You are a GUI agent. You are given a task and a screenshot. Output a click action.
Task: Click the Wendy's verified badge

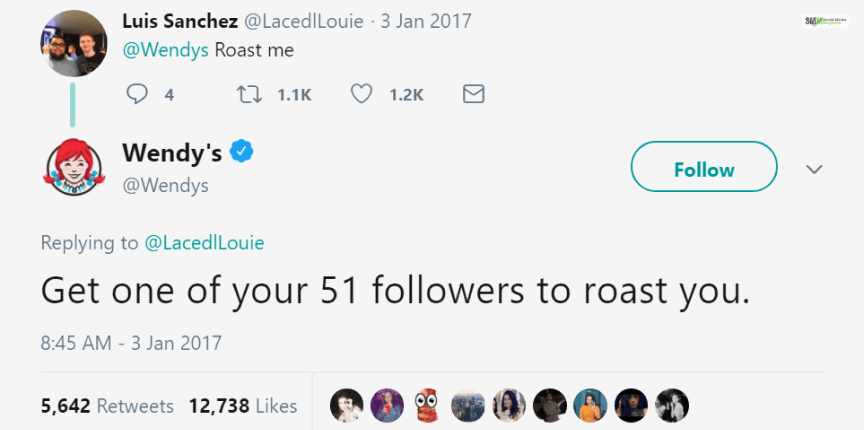coord(242,153)
